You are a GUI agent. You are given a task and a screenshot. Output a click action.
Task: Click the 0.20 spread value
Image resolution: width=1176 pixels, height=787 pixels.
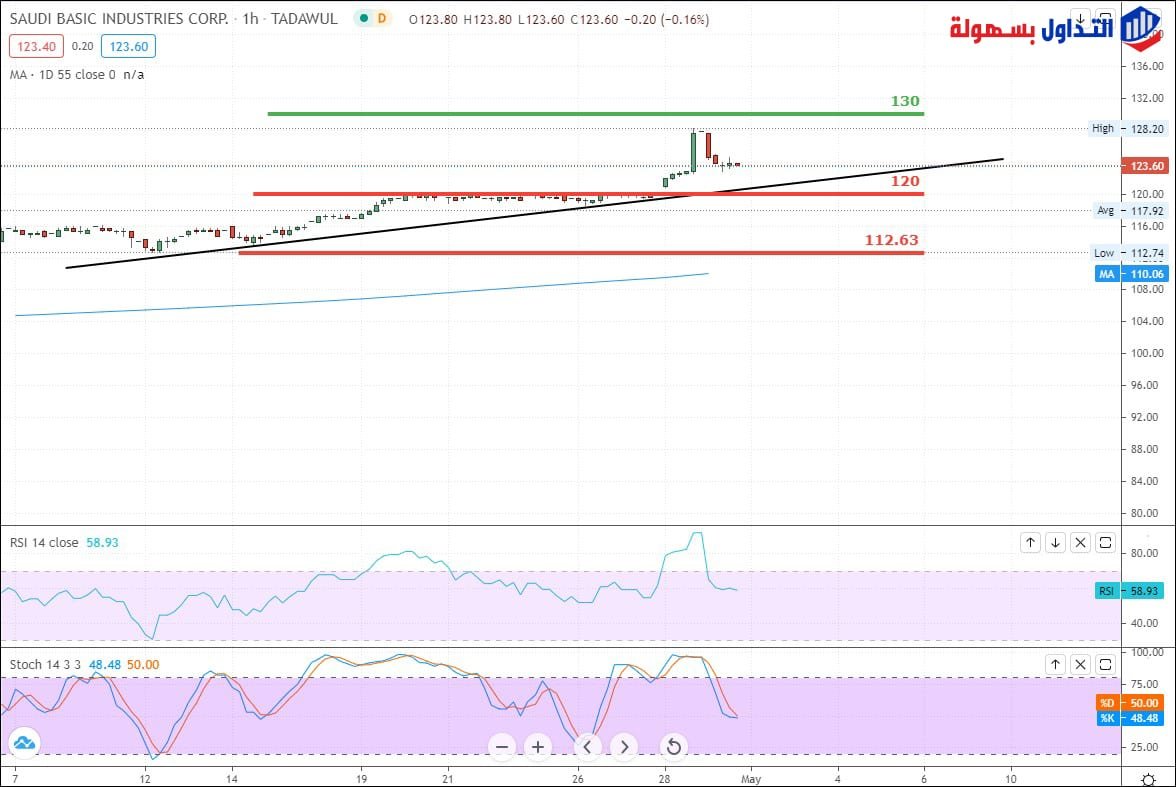coord(82,47)
